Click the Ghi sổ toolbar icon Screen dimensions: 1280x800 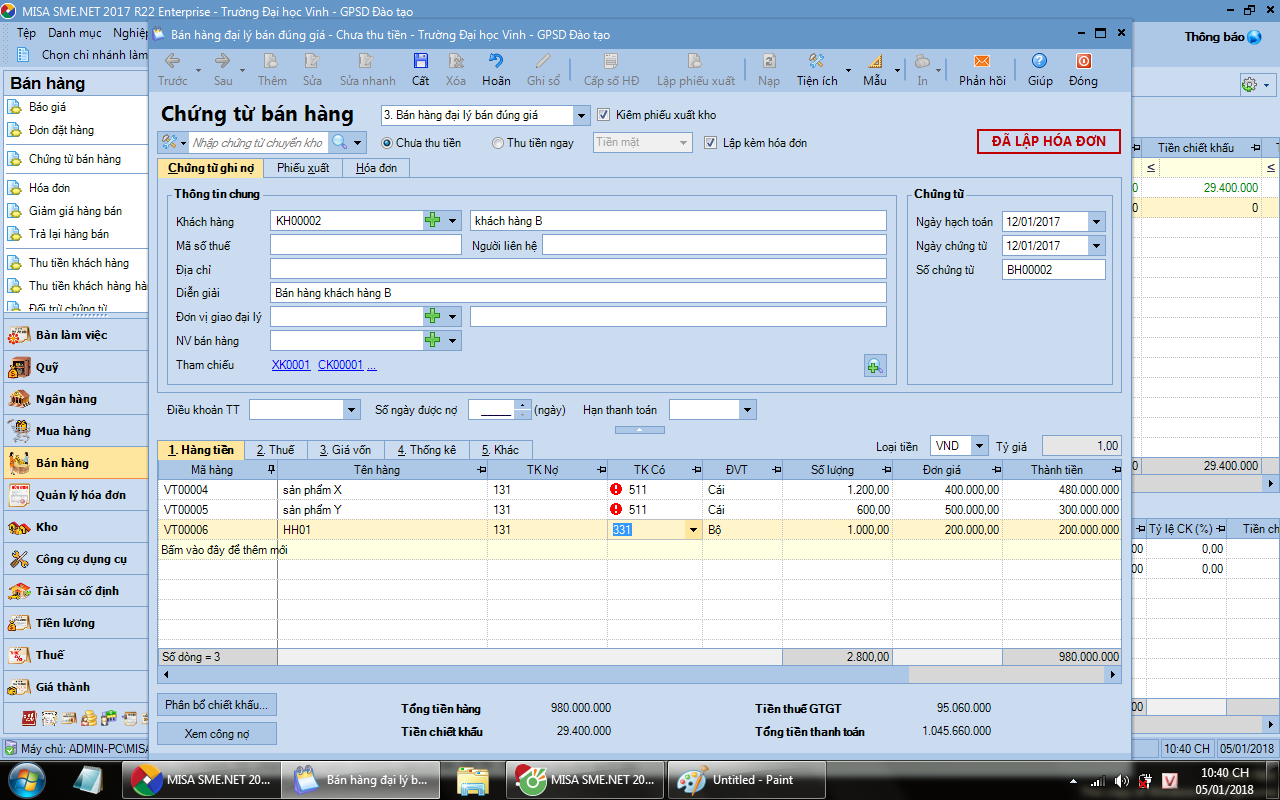(543, 62)
